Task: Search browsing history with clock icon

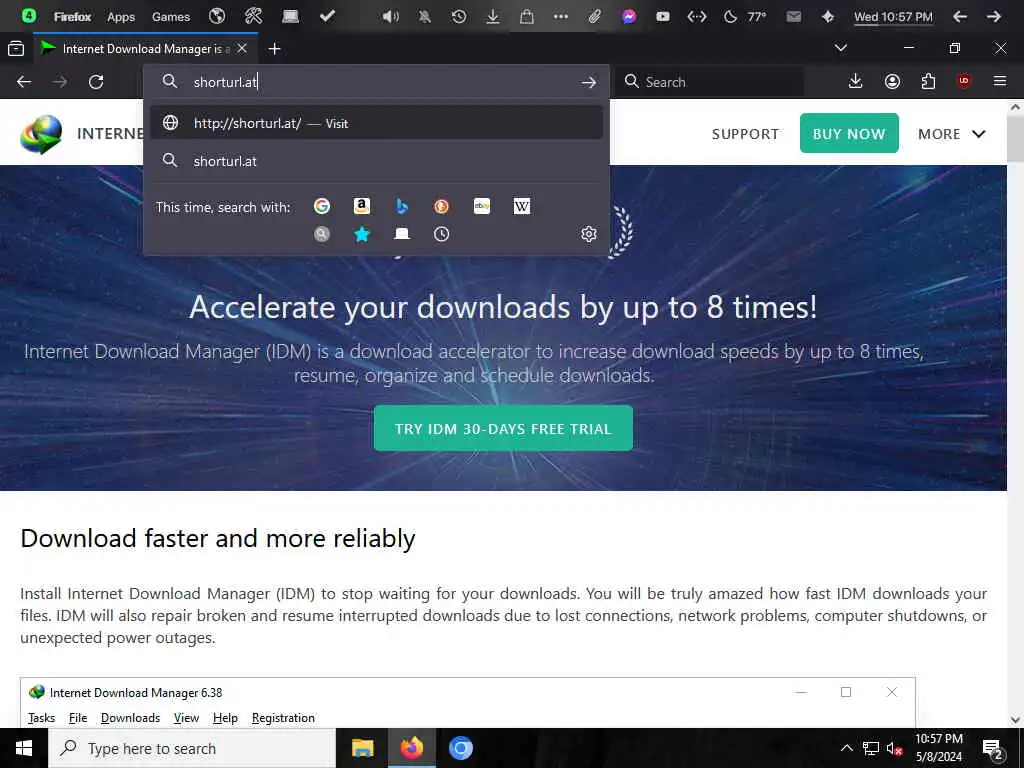Action: point(441,234)
